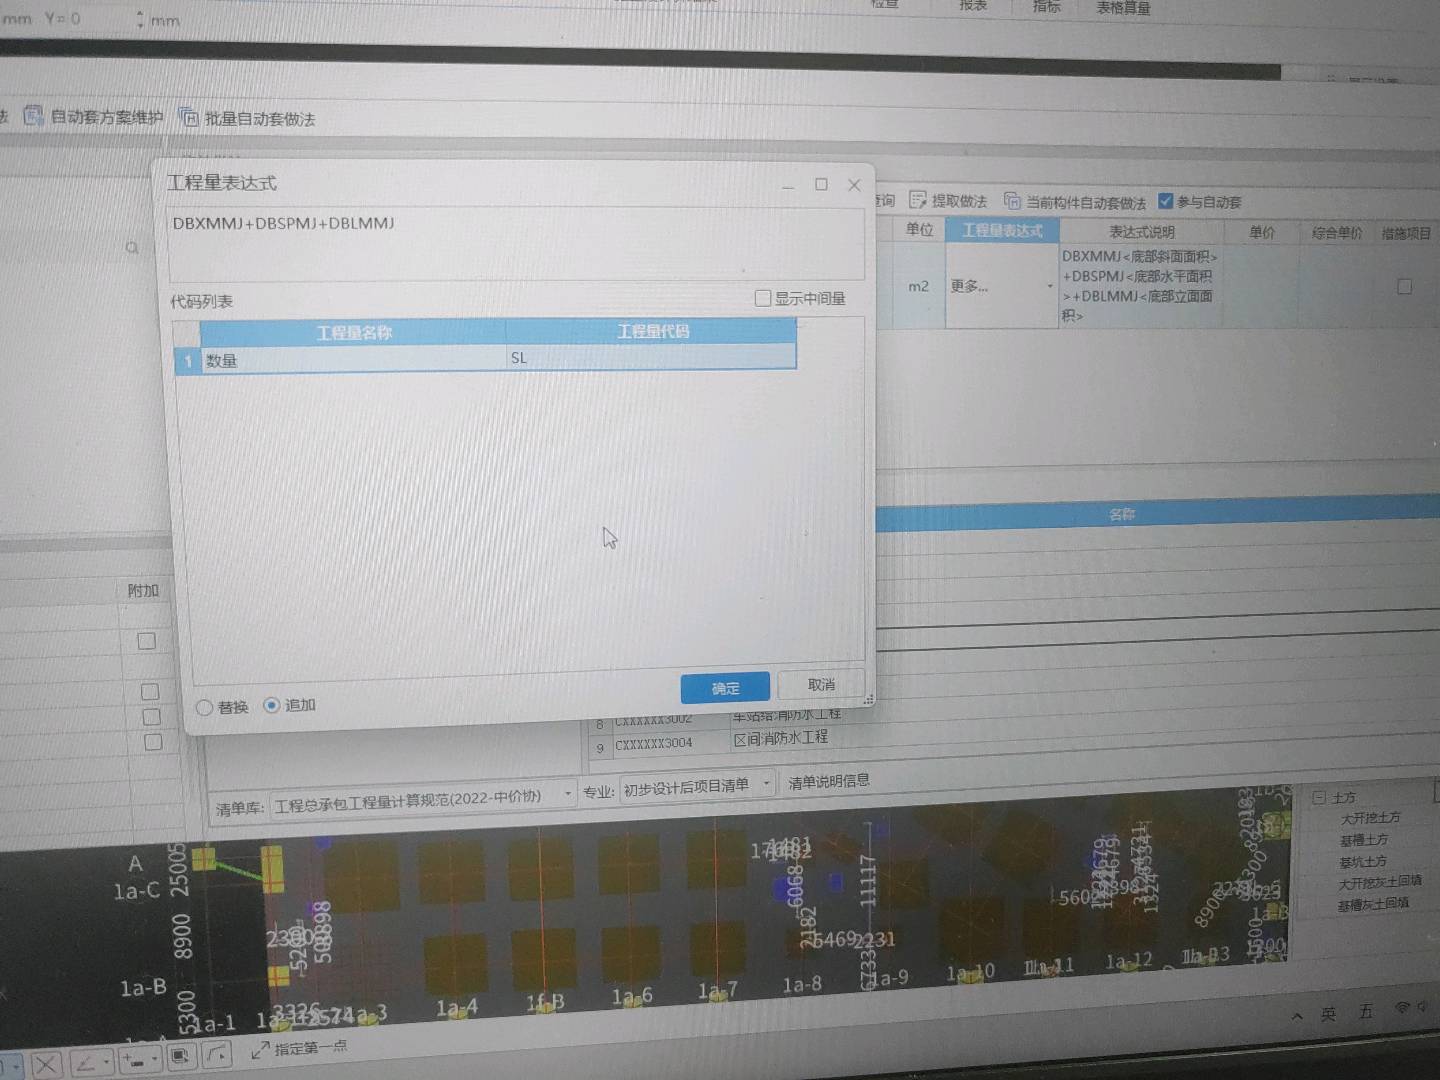The image size is (1440, 1080).
Task: Click the 综合单价 column header
Action: click(x=1337, y=233)
